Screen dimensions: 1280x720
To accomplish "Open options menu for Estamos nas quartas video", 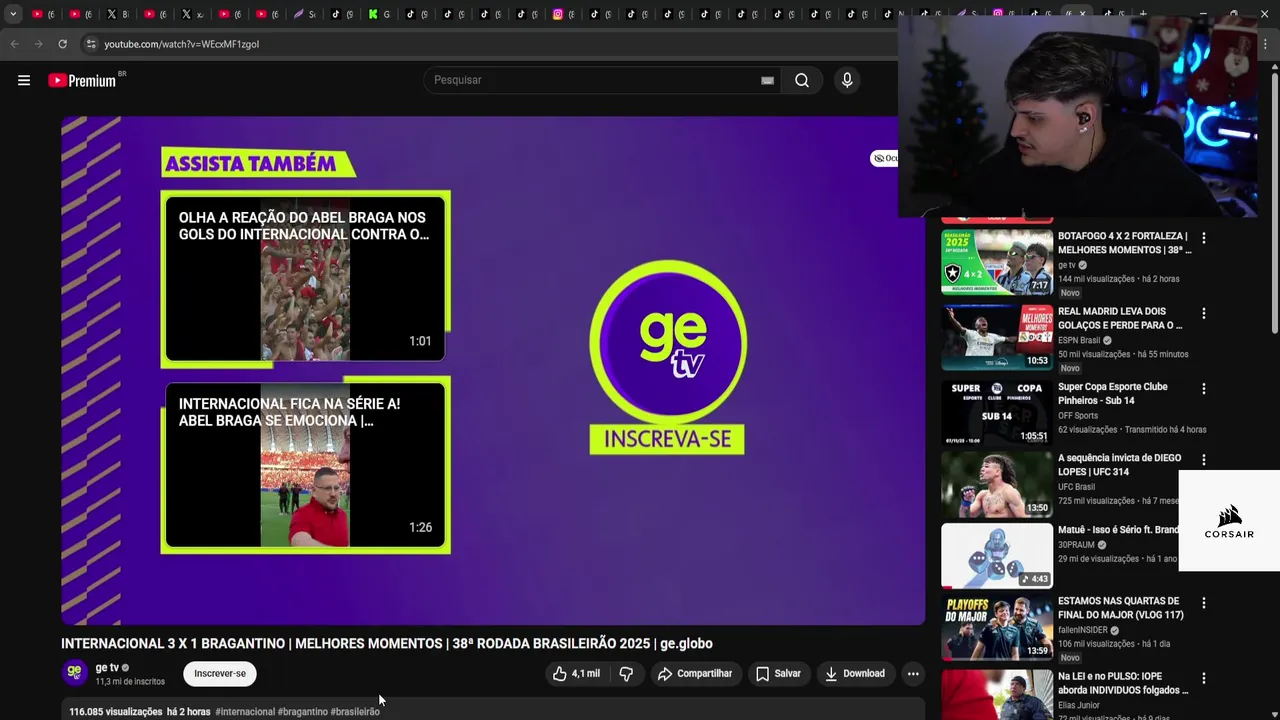I will click(x=1204, y=603).
